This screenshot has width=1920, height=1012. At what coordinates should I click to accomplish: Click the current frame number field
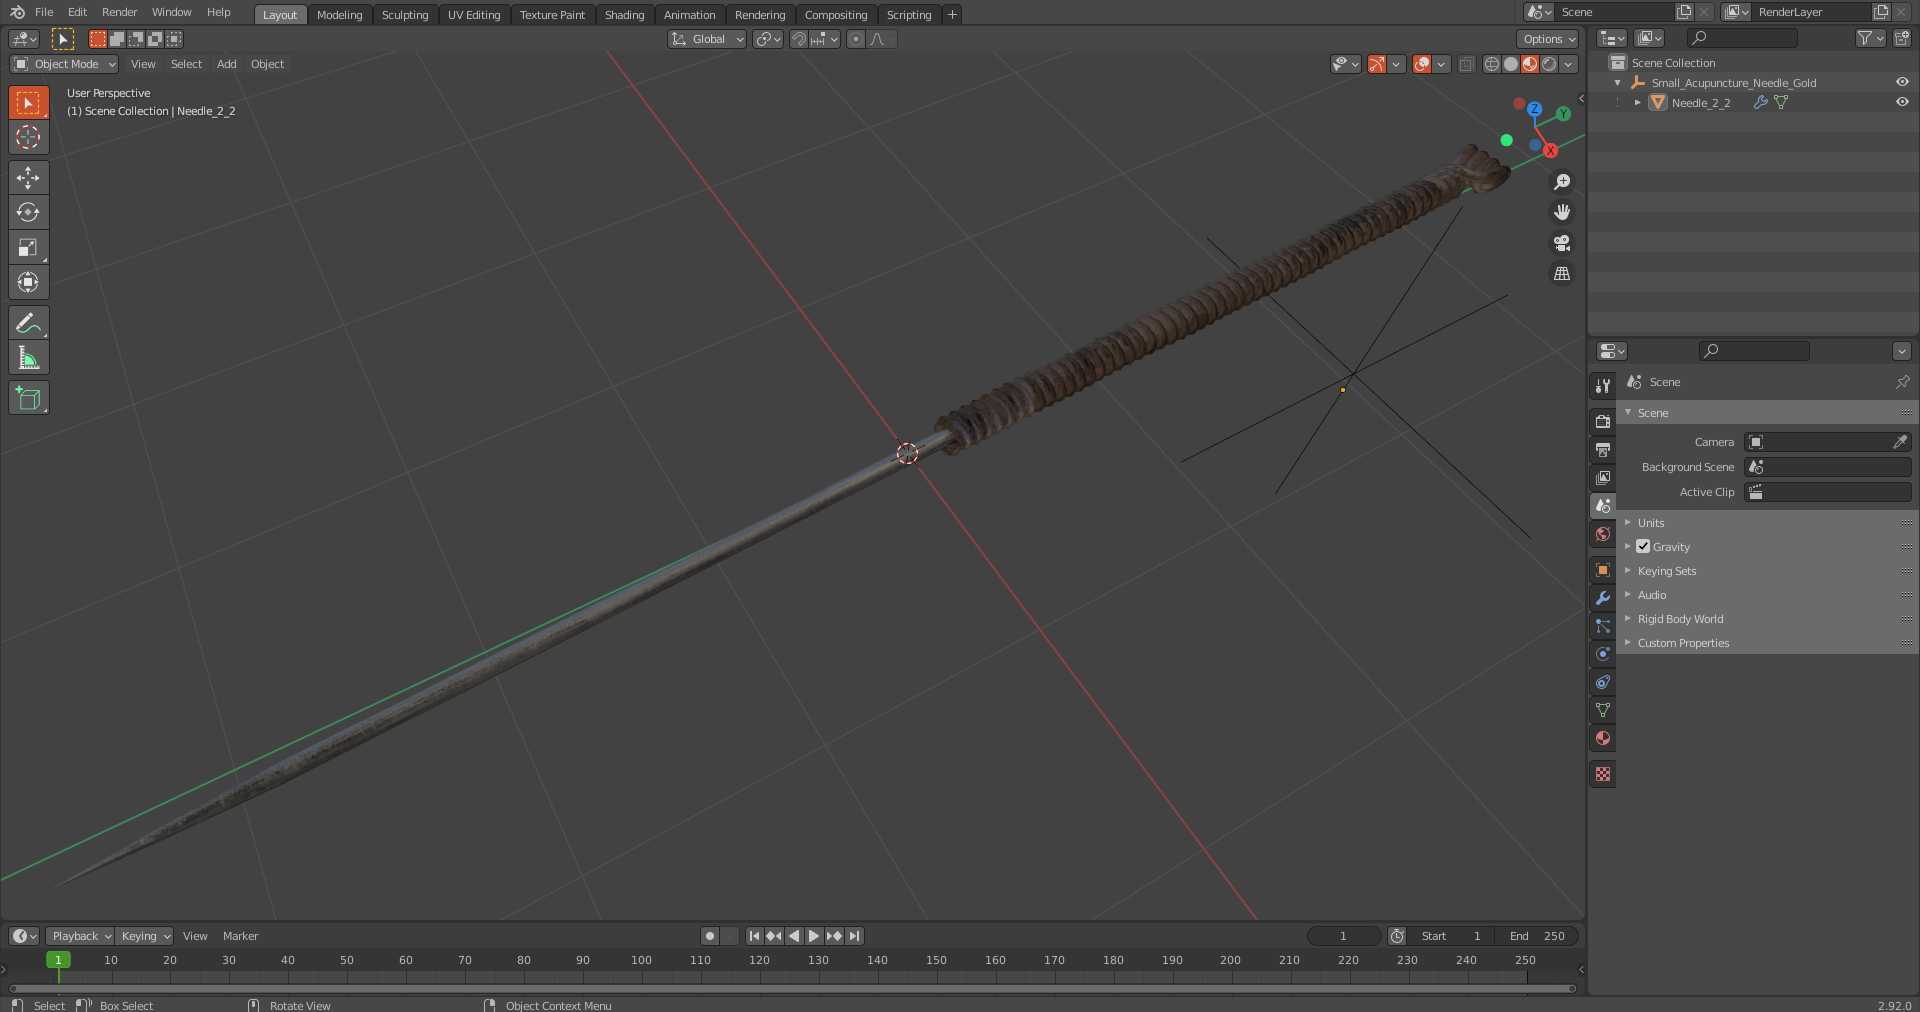coord(1343,936)
